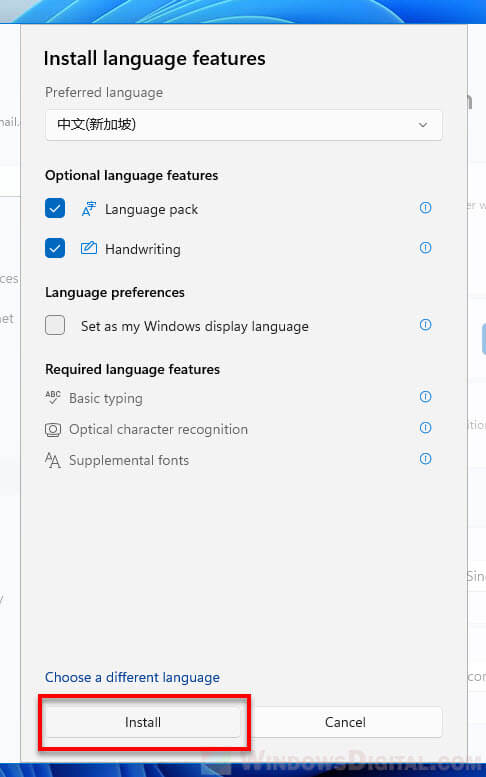Click the Supplemental fonts icon
The image size is (486, 777).
(53, 460)
